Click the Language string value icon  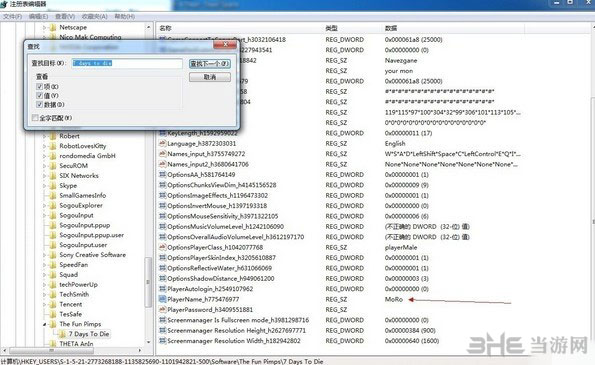(162, 143)
